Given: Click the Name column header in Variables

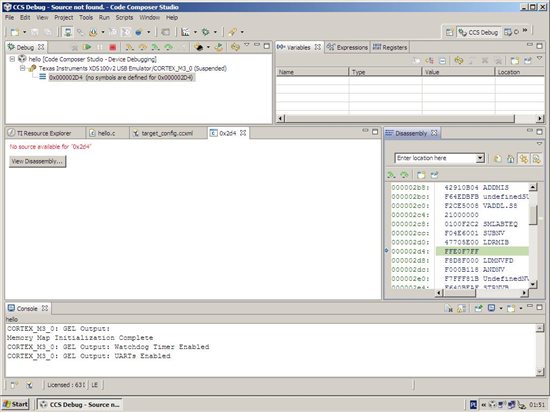Looking at the screenshot, I should [312, 72].
